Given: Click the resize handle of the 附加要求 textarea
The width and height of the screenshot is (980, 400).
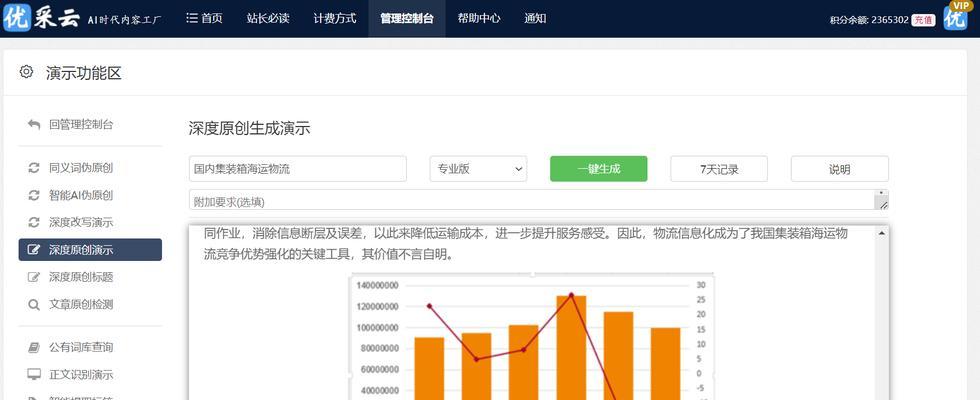Looking at the screenshot, I should click(x=882, y=204).
